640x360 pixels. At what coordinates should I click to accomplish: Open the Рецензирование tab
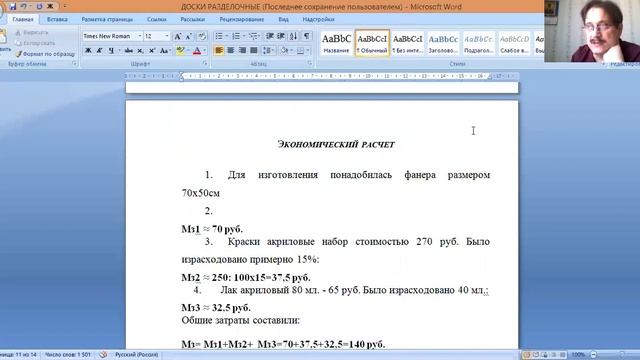pos(242,19)
